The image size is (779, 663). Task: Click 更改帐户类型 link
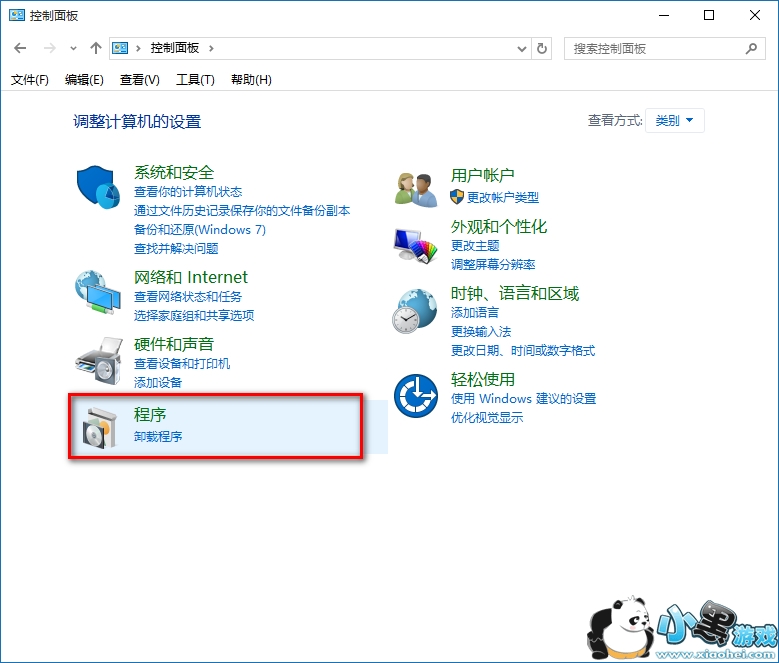point(503,198)
